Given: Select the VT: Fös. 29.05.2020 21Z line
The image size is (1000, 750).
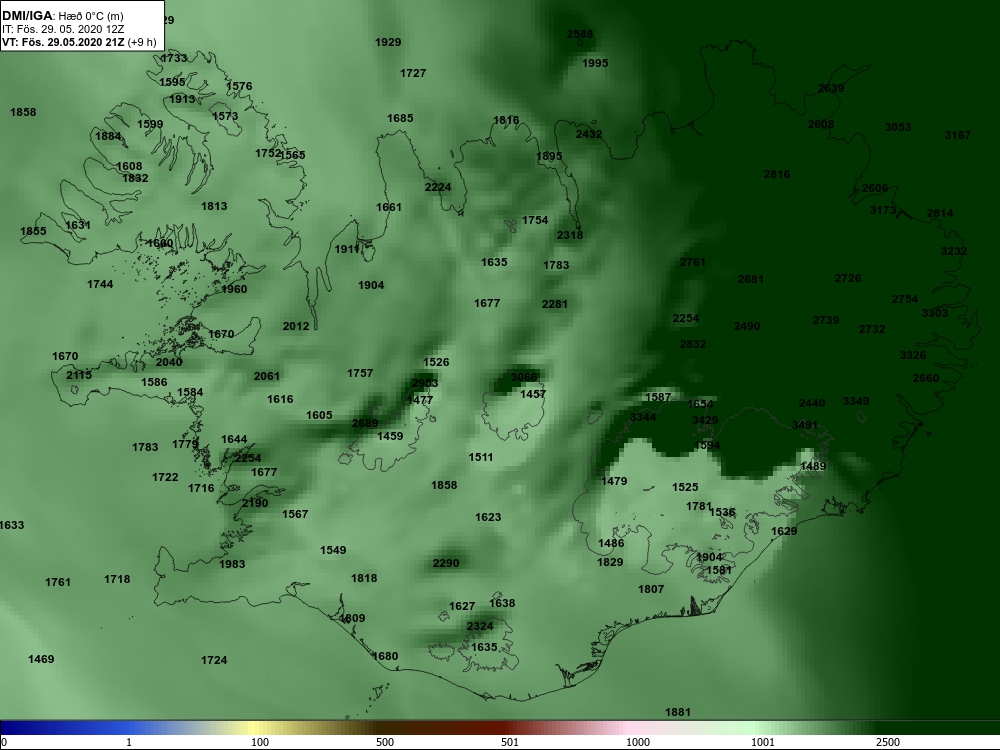Looking at the screenshot, I should click(63, 42).
